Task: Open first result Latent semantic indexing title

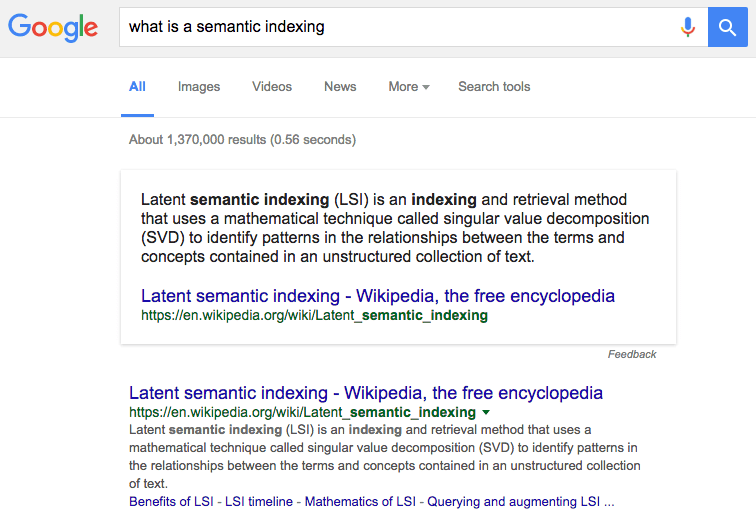Action: pyautogui.click(x=365, y=393)
